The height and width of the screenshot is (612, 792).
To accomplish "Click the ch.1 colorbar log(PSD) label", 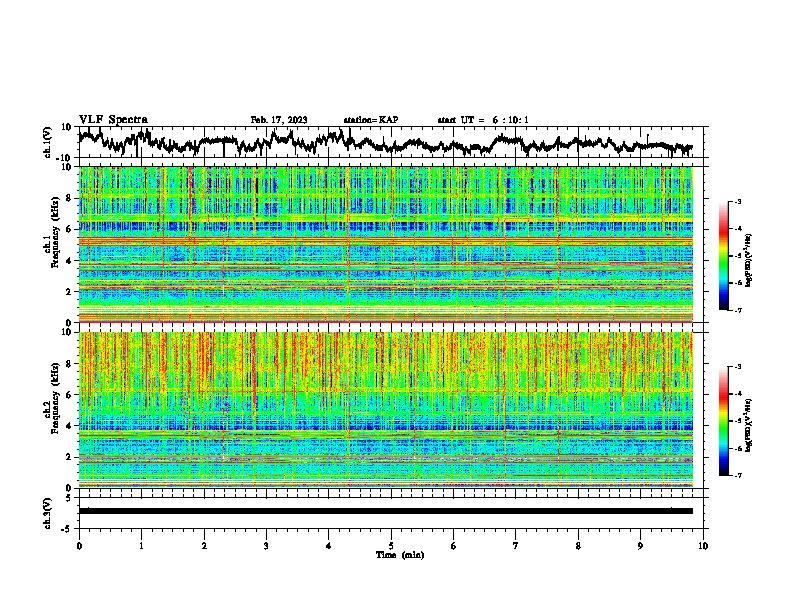I will pos(749,260).
